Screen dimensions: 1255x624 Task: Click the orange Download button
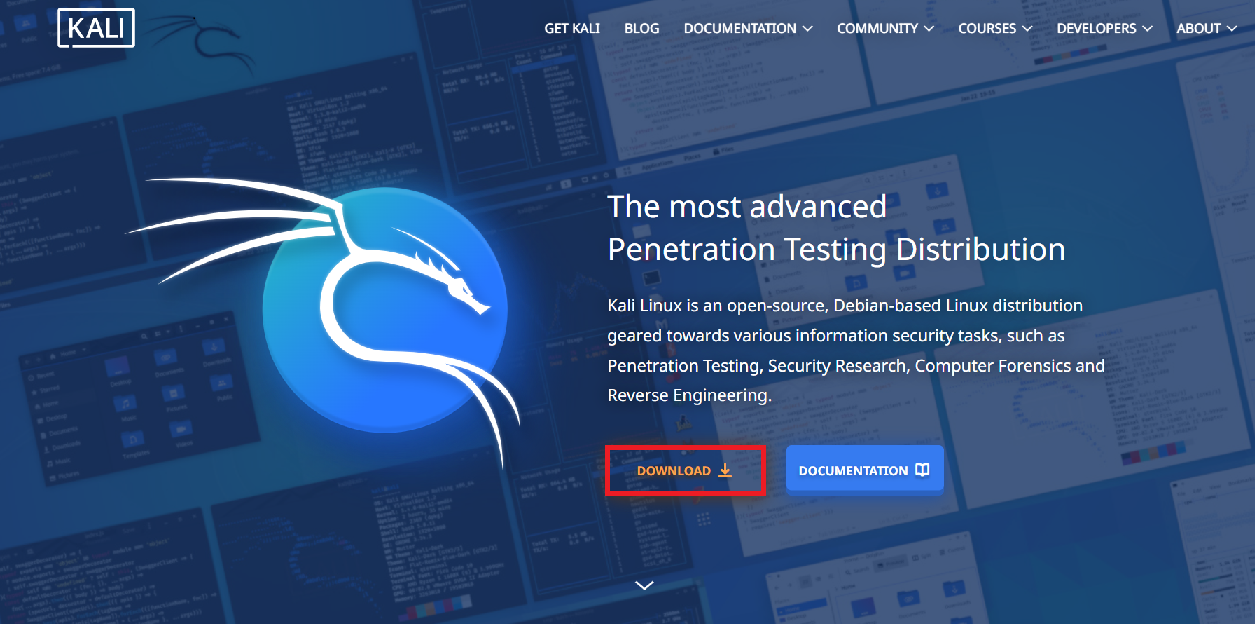tap(685, 470)
